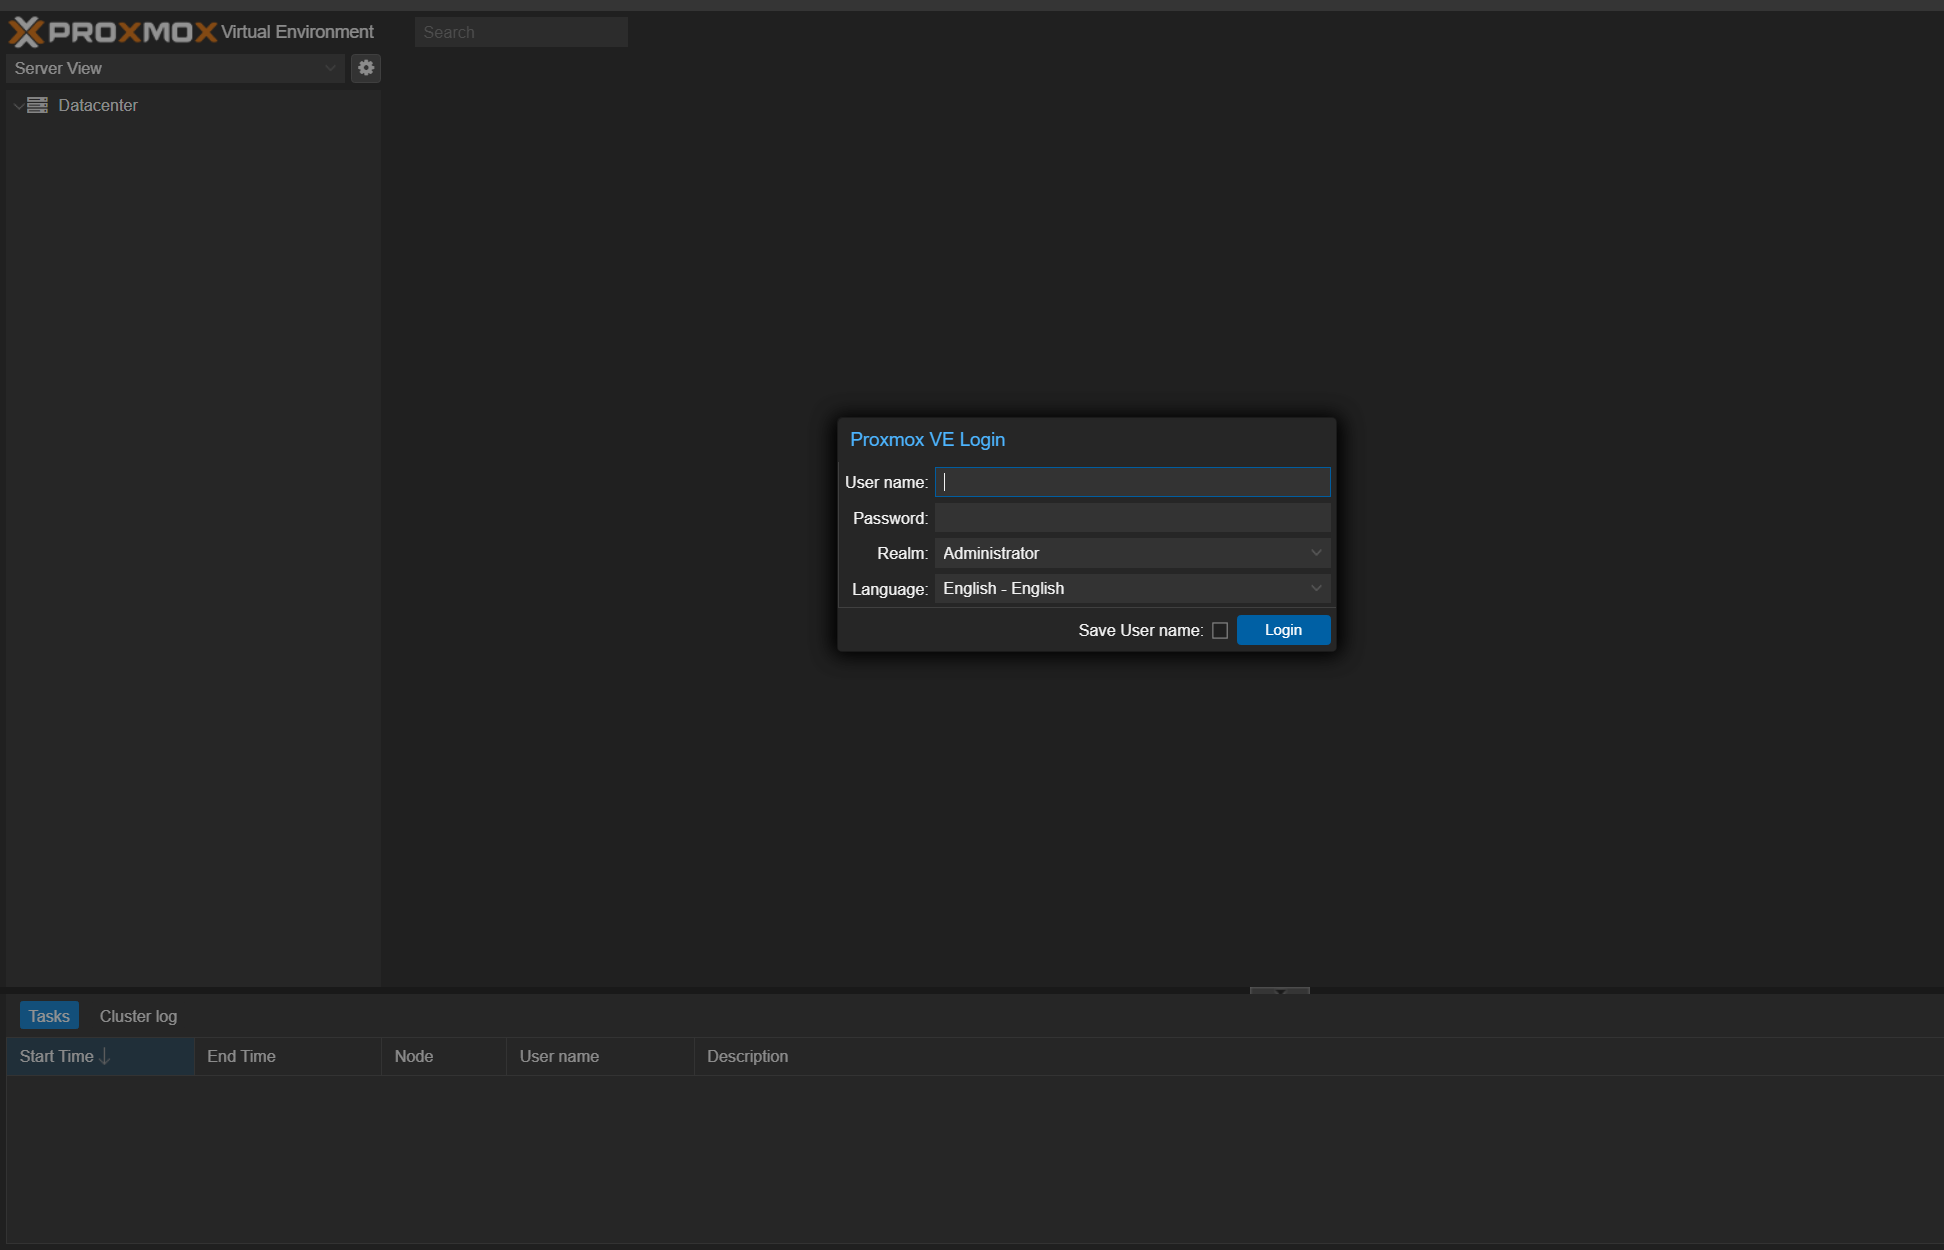Switch to the Cluster log tab
The width and height of the screenshot is (1944, 1250).
click(138, 1016)
